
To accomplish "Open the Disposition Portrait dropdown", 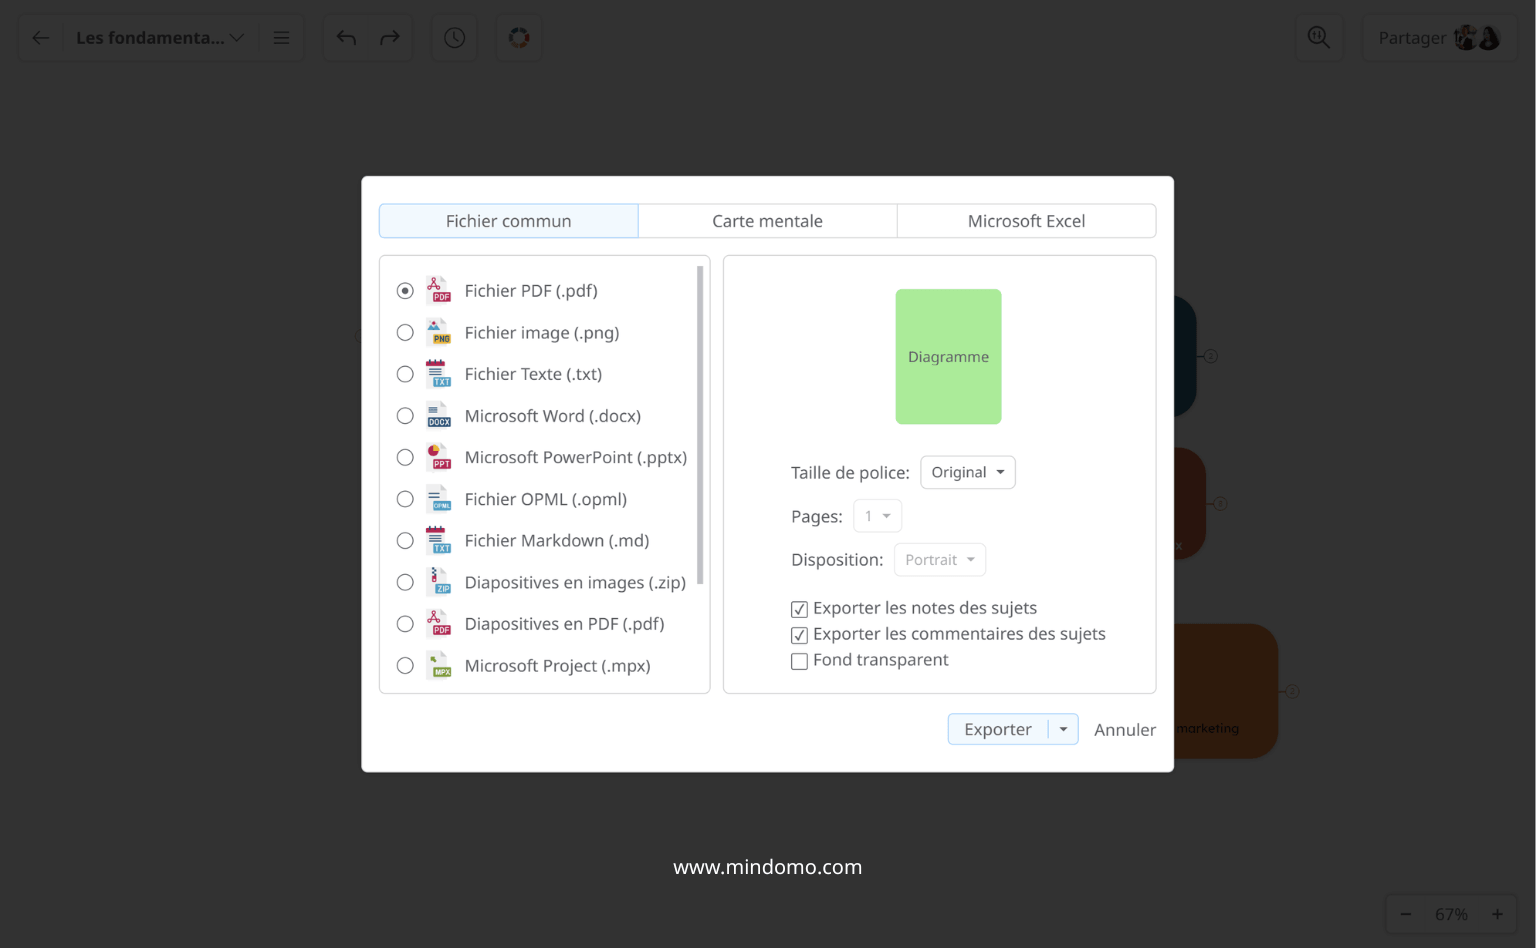I will tap(939, 560).
